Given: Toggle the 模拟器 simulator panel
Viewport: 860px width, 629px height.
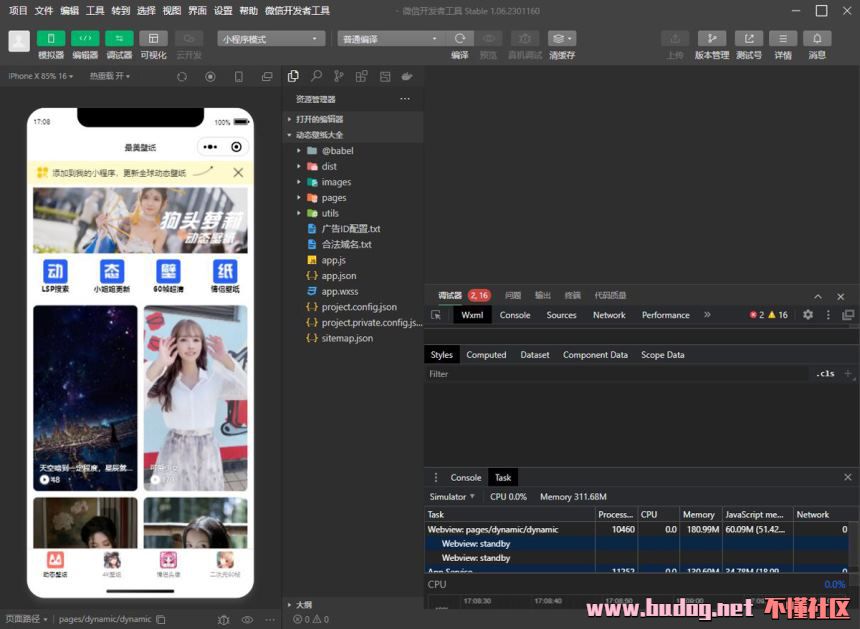Looking at the screenshot, I should point(51,39).
